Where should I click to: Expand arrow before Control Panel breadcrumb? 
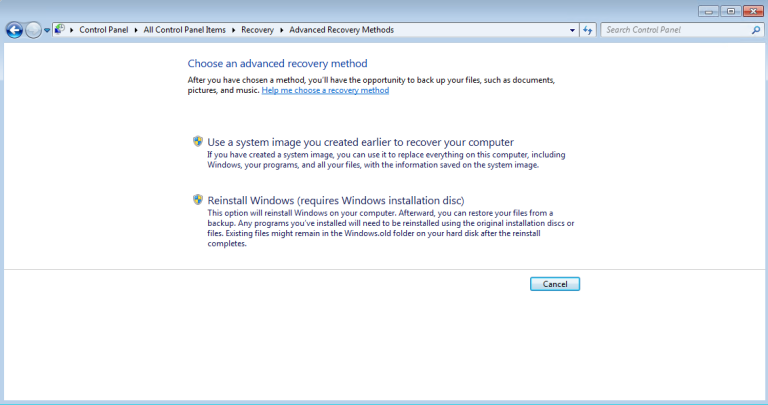pos(72,30)
